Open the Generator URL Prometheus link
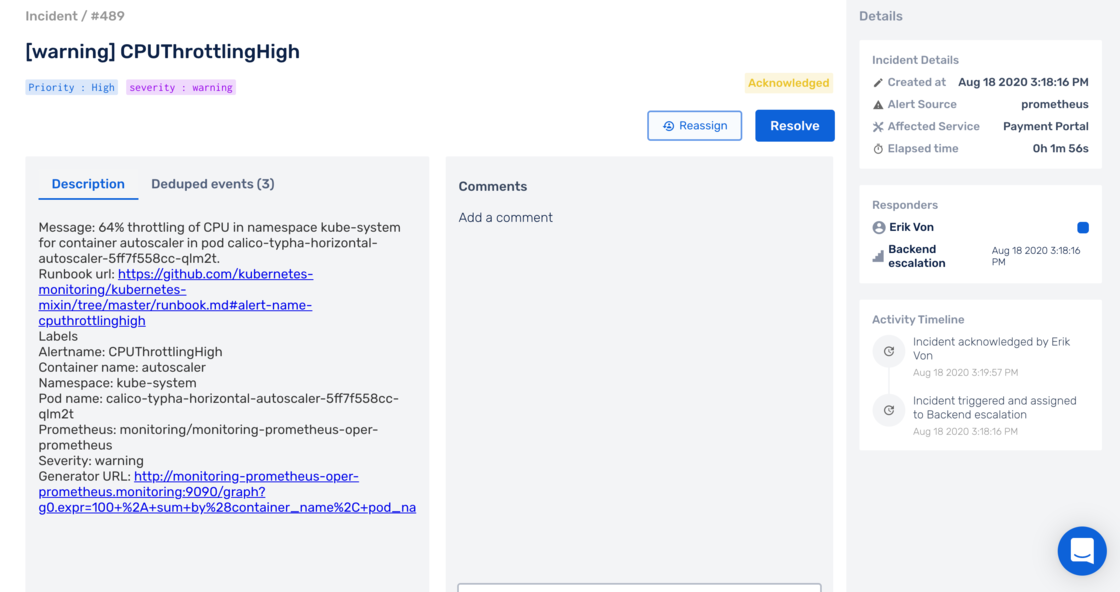Image resolution: width=1120 pixels, height=592 pixels. [227, 492]
